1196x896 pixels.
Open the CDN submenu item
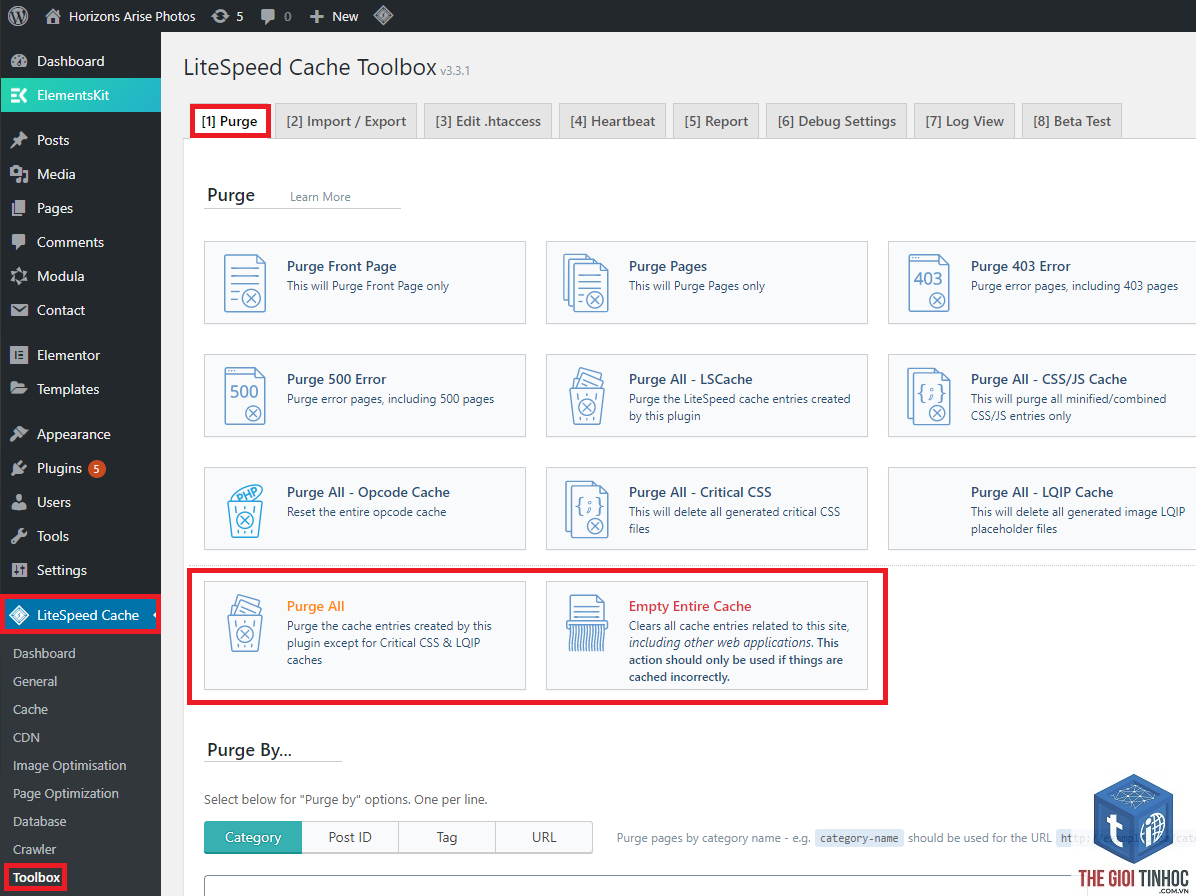tap(26, 737)
